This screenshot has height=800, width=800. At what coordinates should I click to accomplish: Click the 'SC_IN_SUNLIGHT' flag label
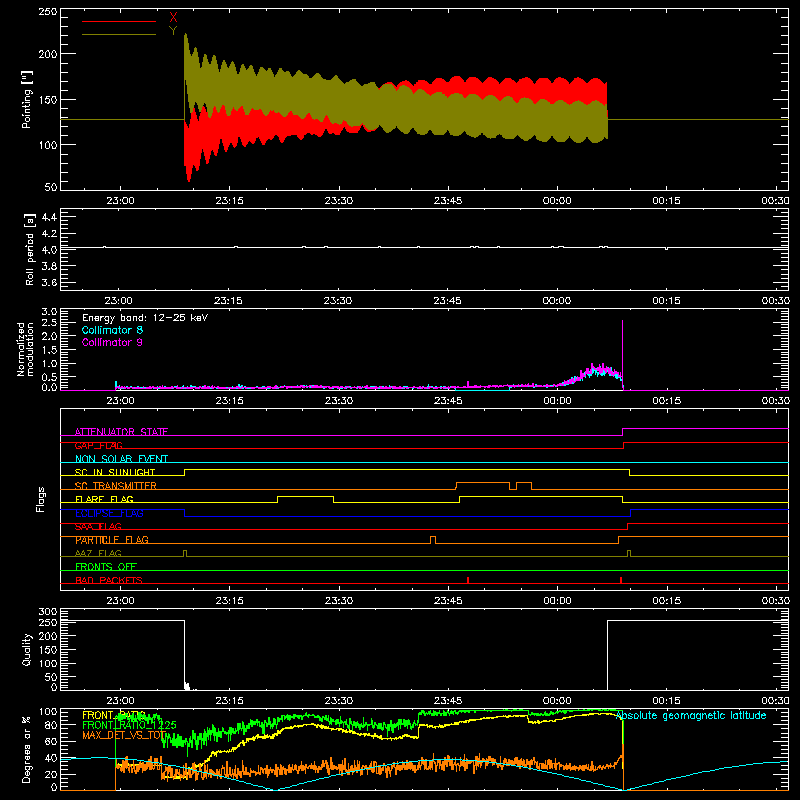click(115, 472)
